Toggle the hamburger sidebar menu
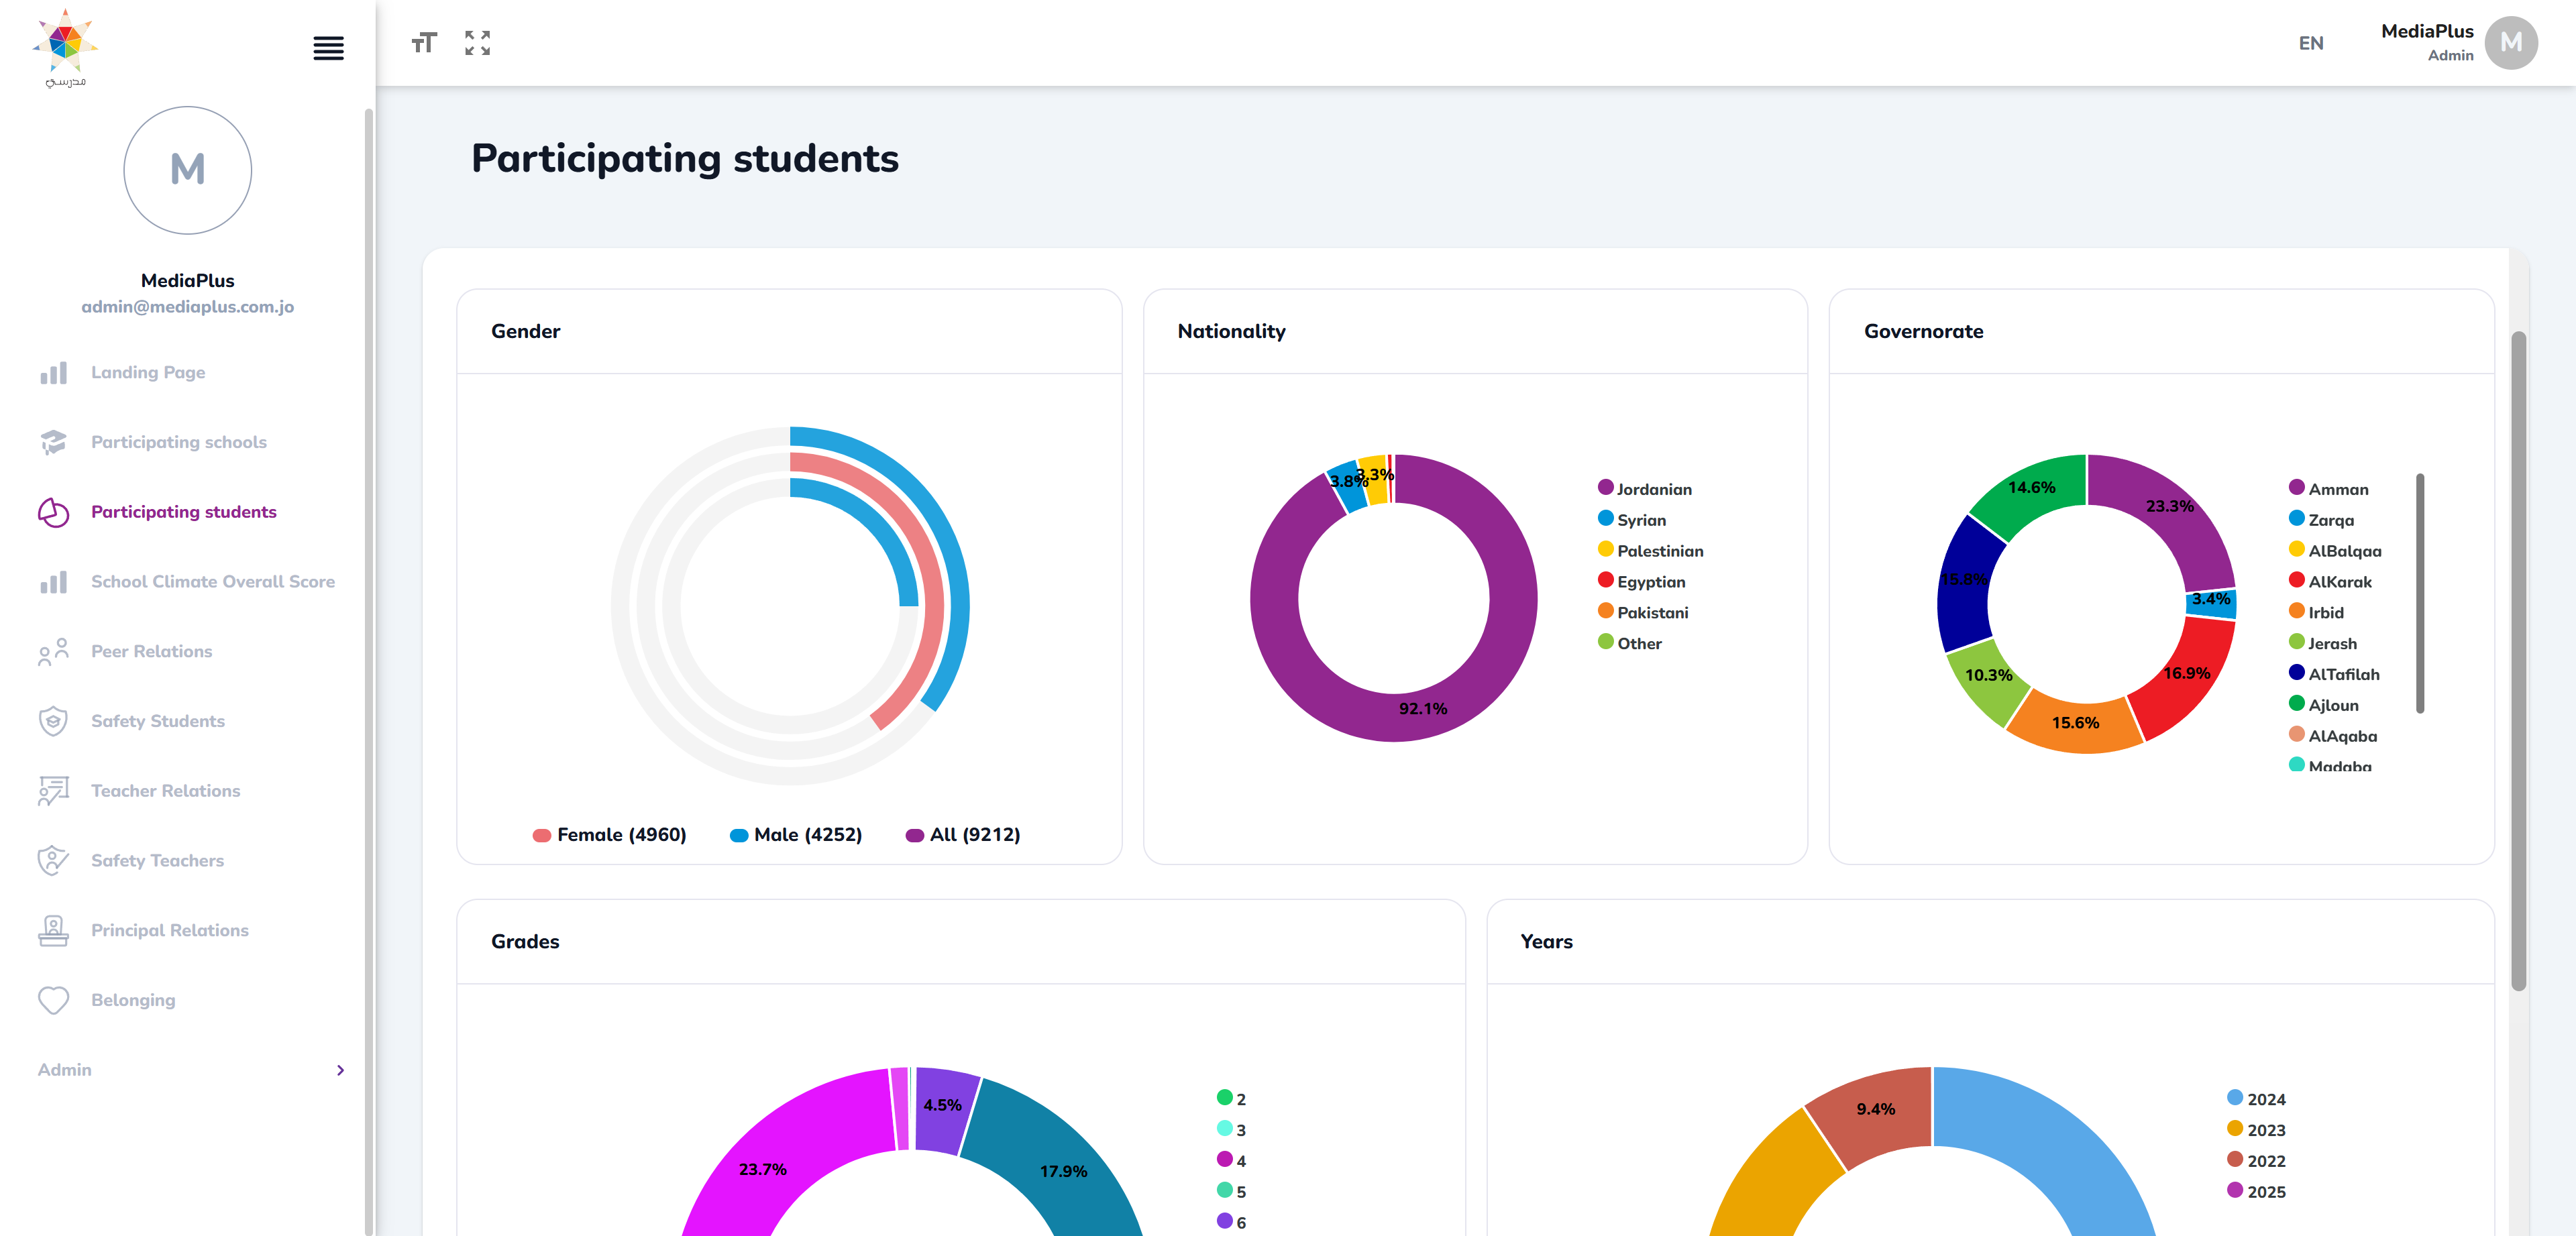The width and height of the screenshot is (2576, 1236). (x=328, y=47)
